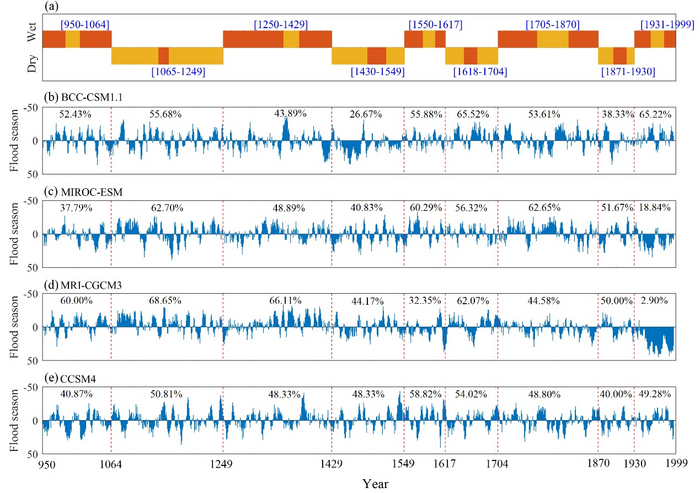Screen dimensions: 700x493
Task: Click the (c) MIROC-ESM panel title
Action: click(83, 192)
